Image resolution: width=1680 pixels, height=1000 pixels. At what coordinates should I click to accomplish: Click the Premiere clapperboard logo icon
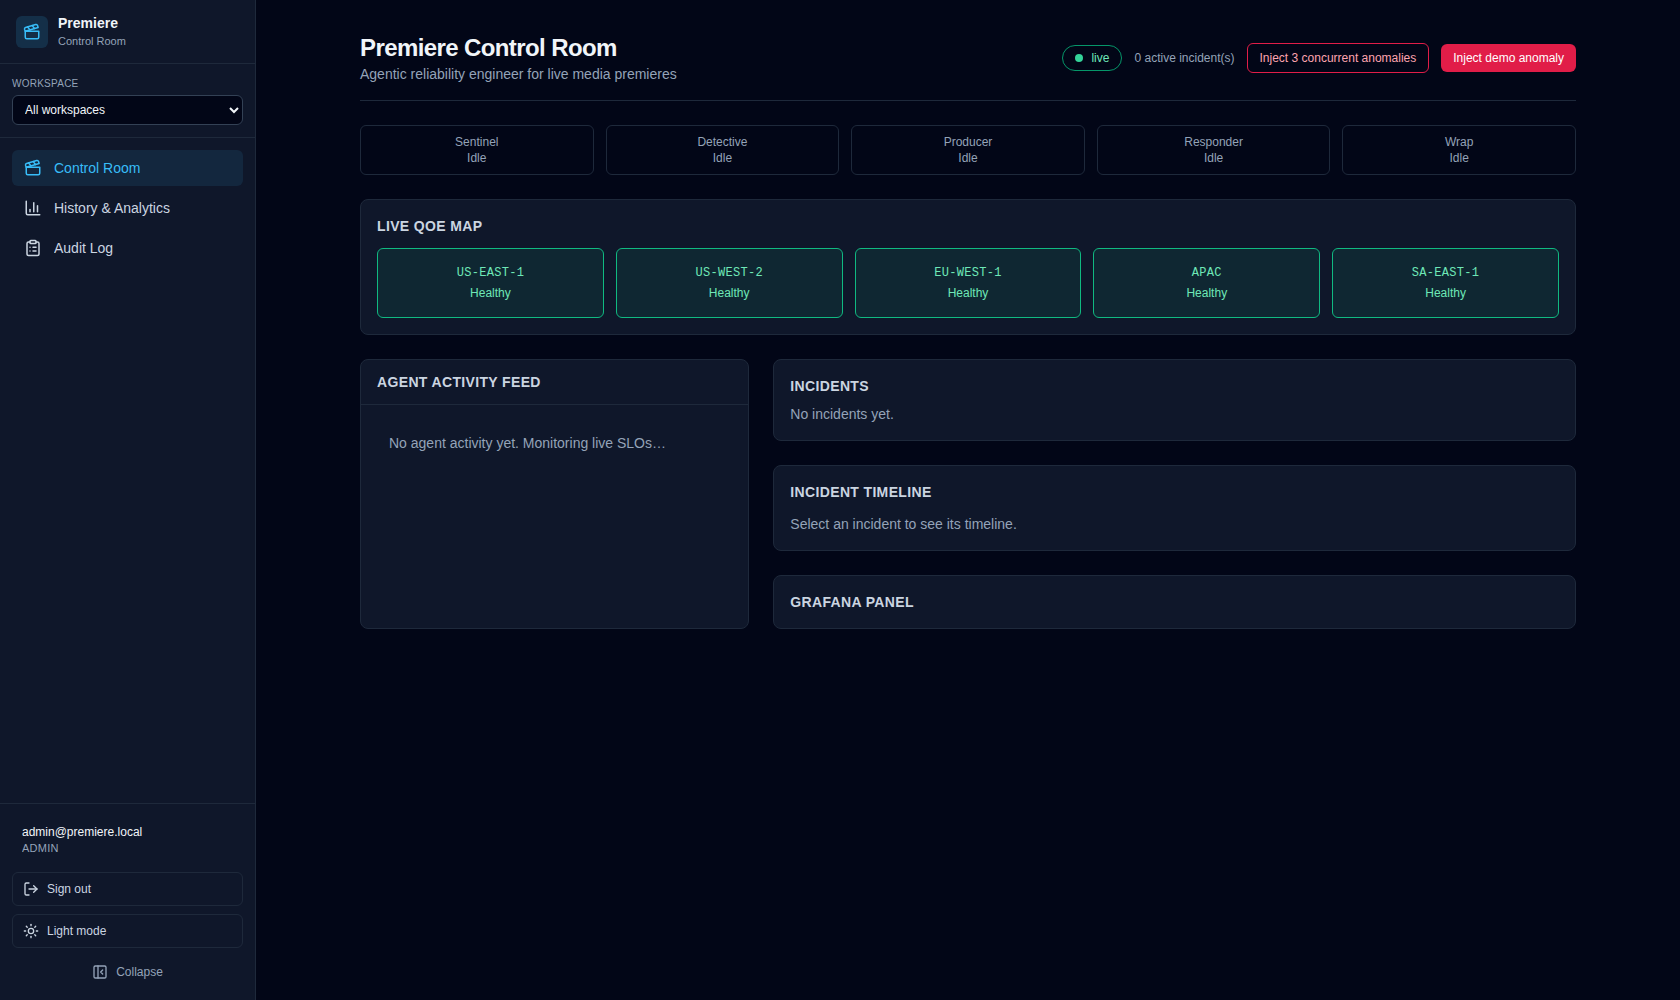[x=32, y=32]
